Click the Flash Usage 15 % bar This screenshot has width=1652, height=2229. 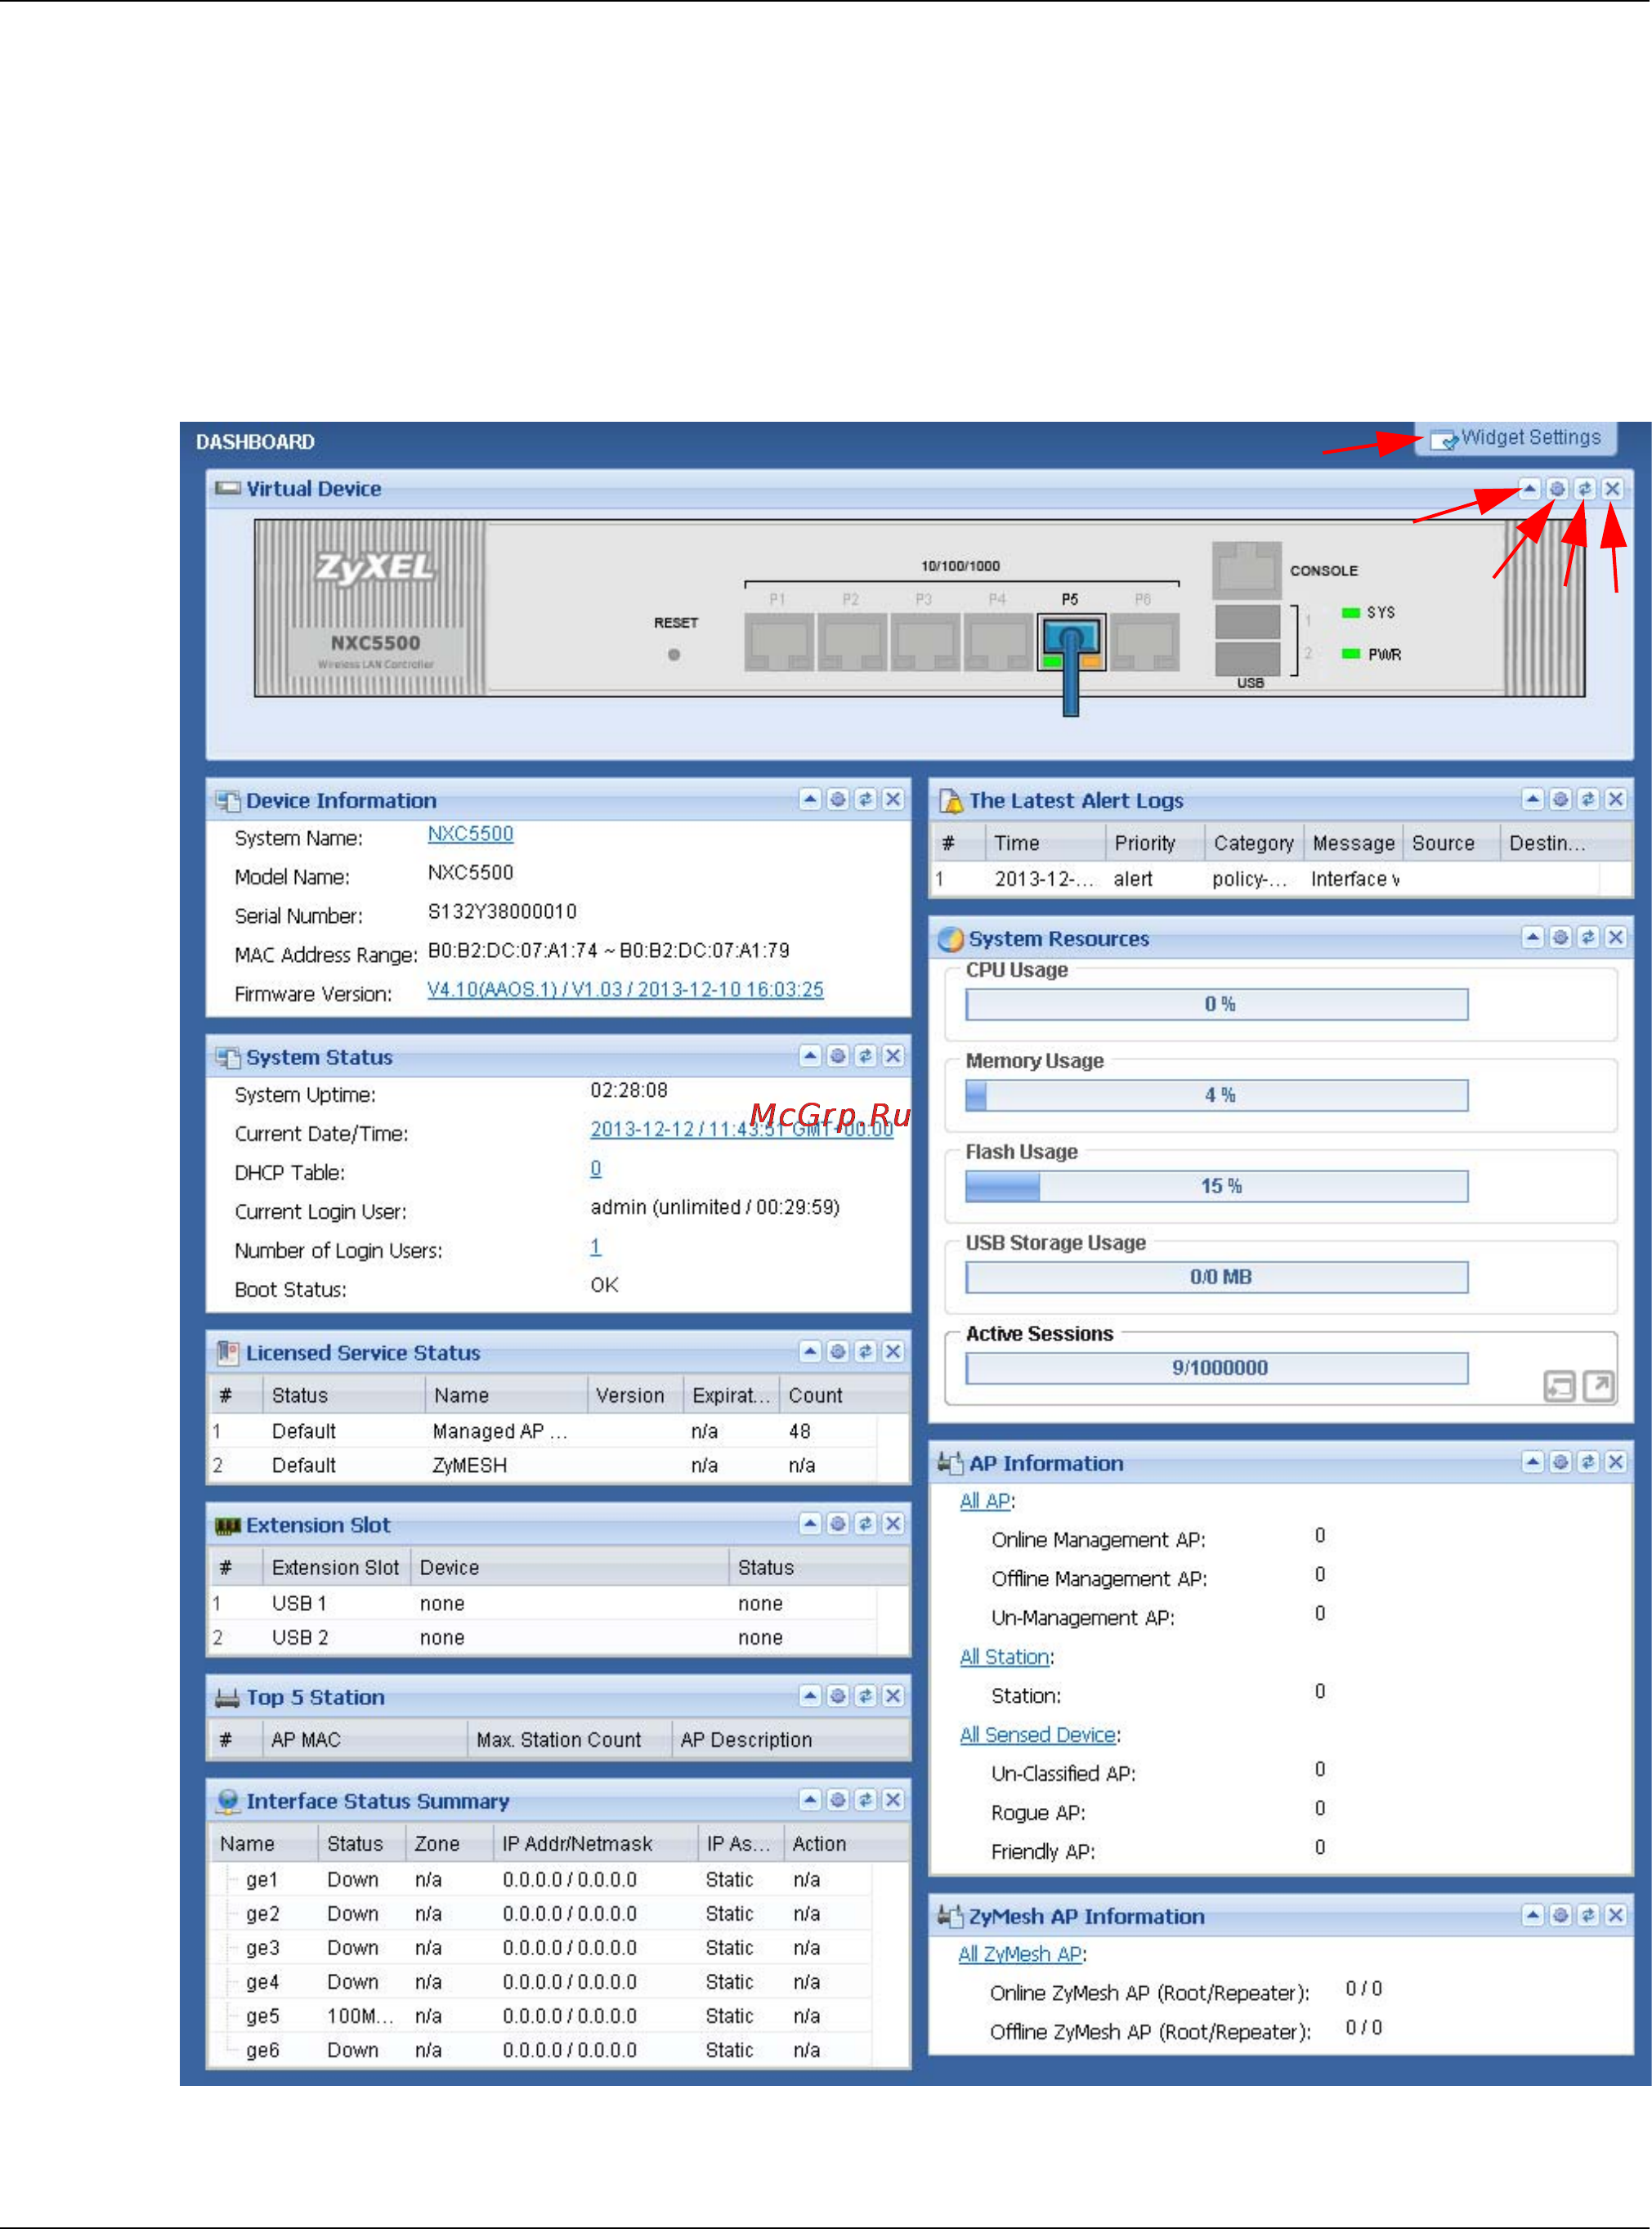pyautogui.click(x=1217, y=1187)
